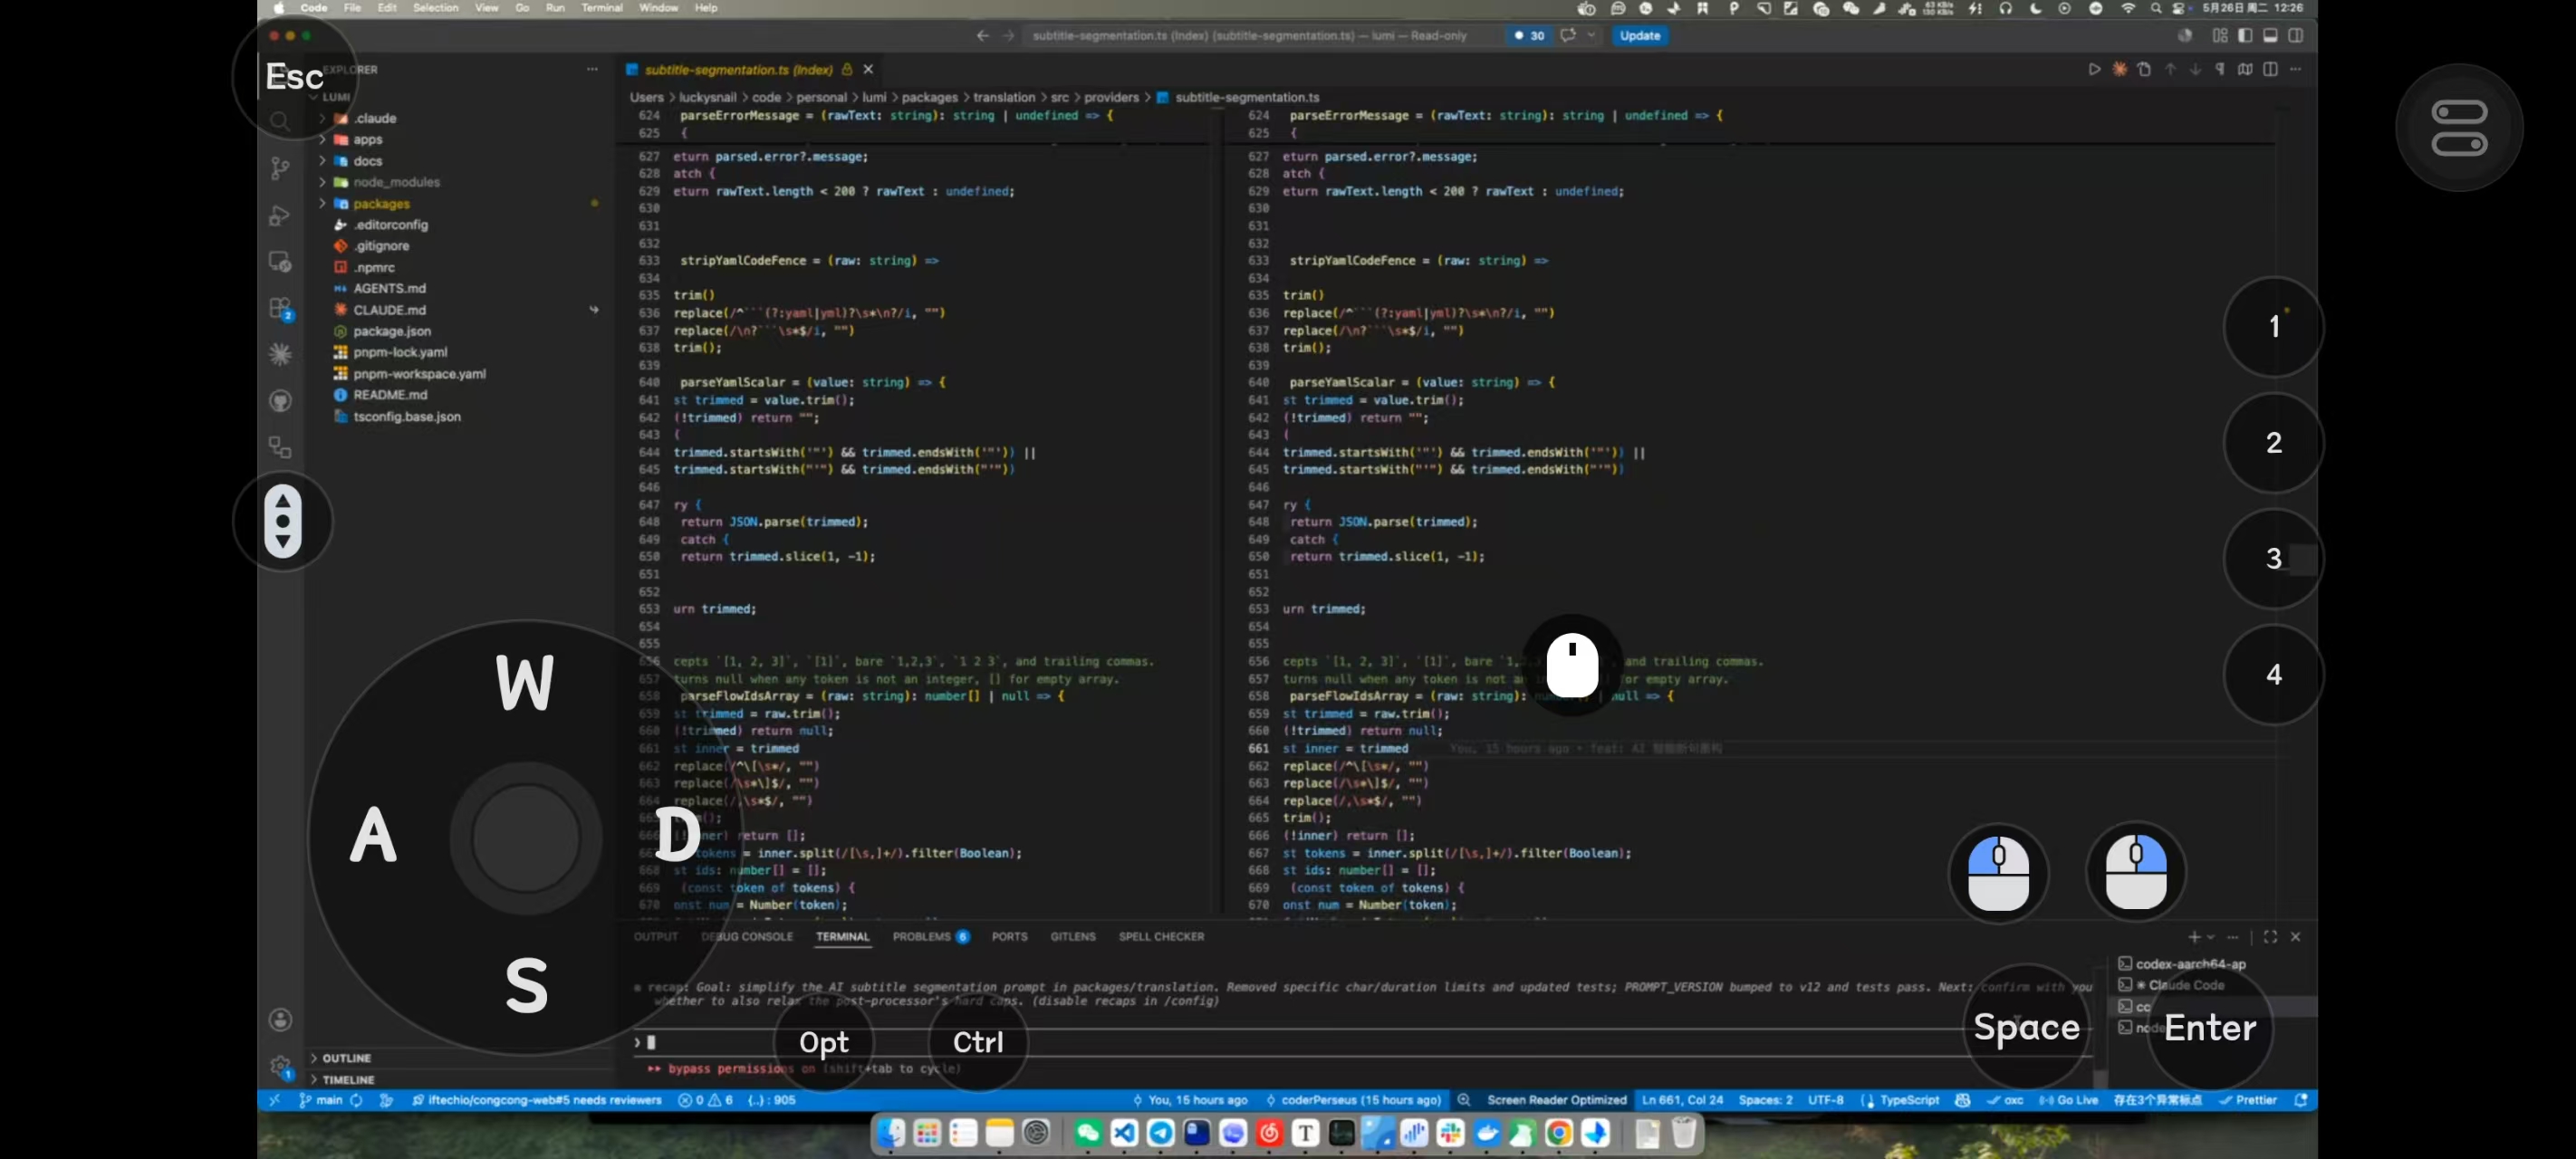Open WeChat from the Dock

click(1088, 1132)
